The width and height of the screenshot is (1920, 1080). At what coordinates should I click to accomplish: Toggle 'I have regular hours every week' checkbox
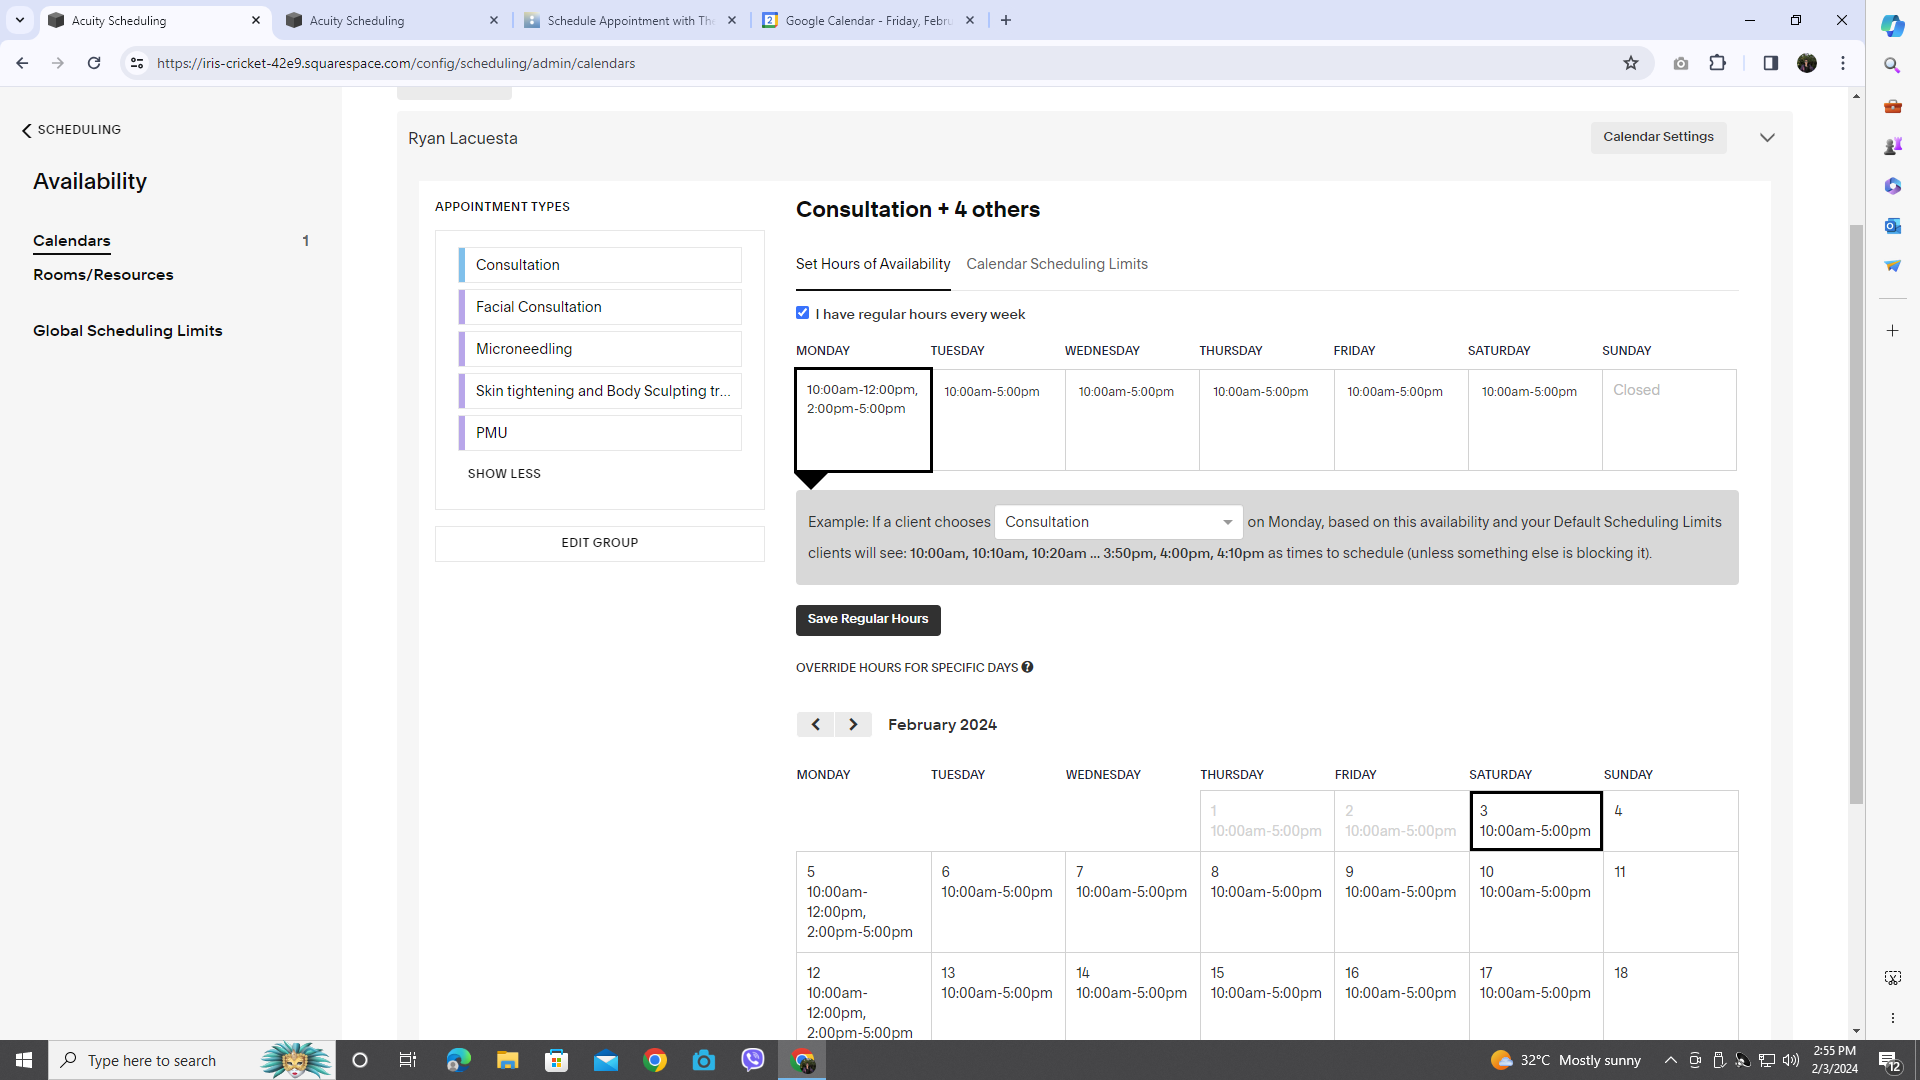click(802, 313)
